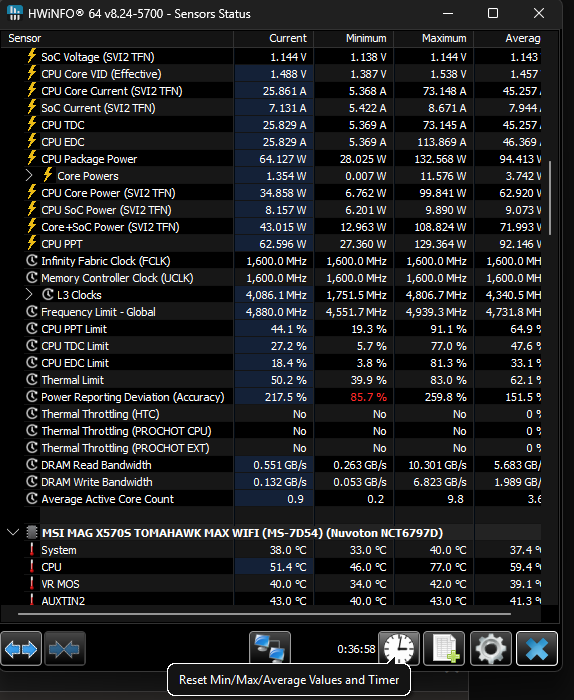This screenshot has height=700, width=574.
Task: Click the 132.568 W maximum package power
Action: [440, 158]
